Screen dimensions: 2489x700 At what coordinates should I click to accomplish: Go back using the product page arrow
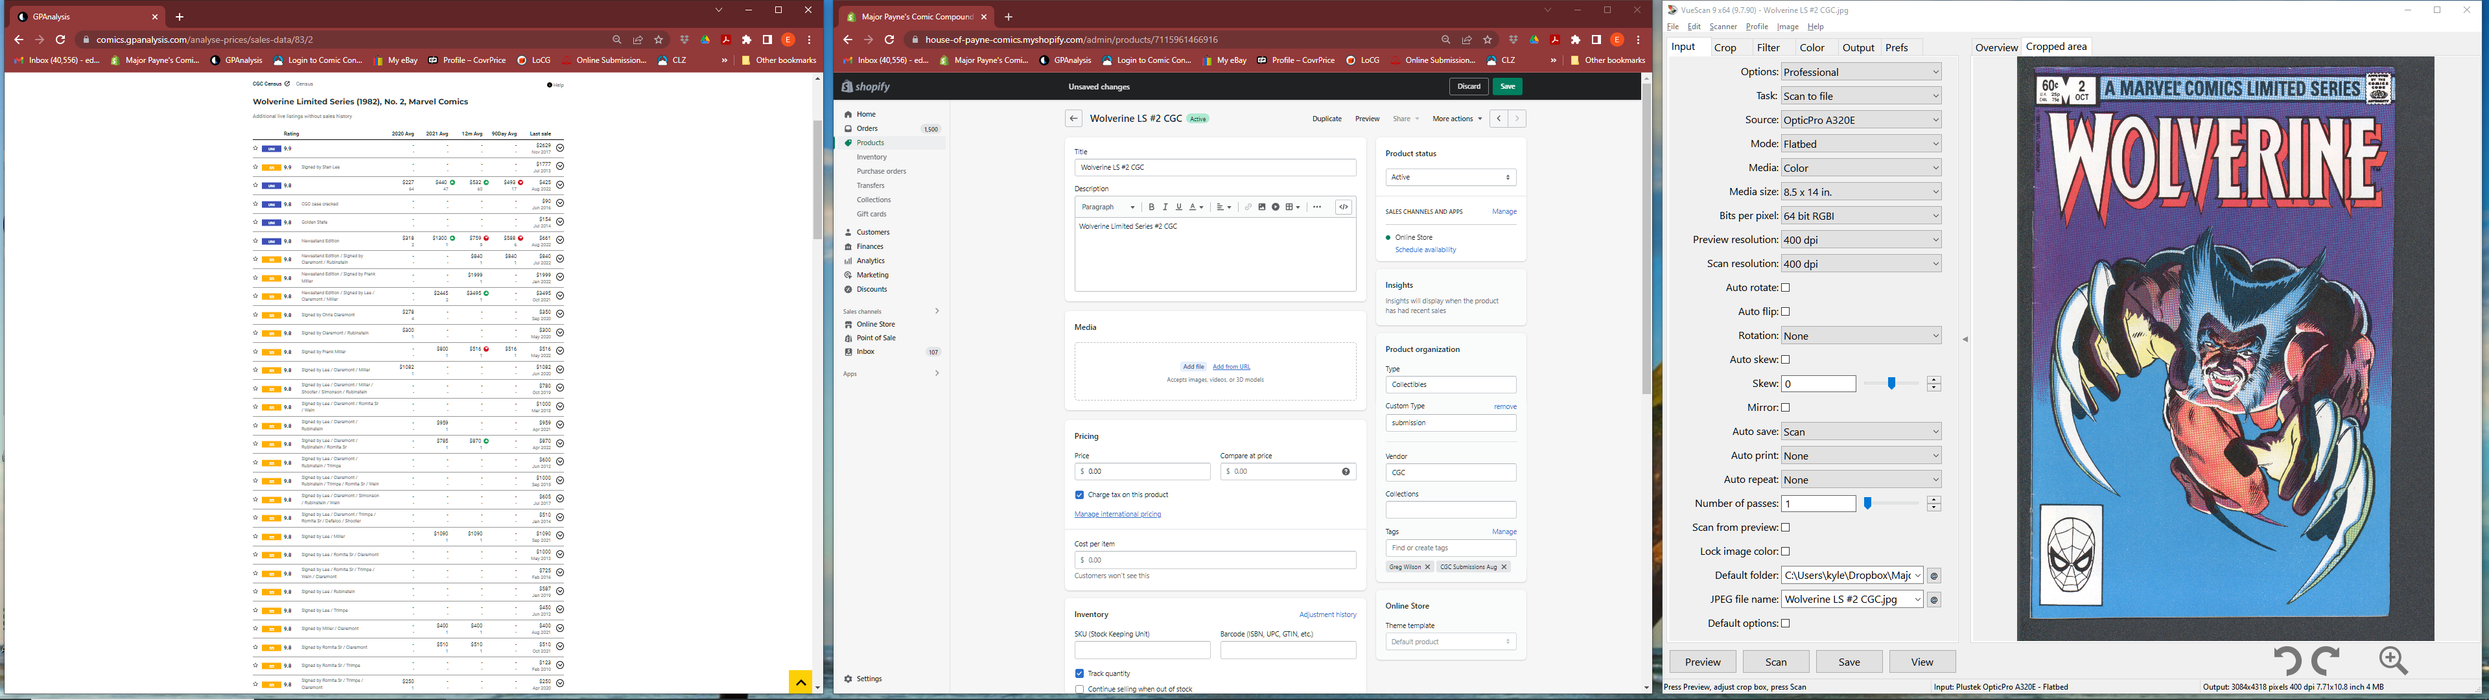point(1073,119)
